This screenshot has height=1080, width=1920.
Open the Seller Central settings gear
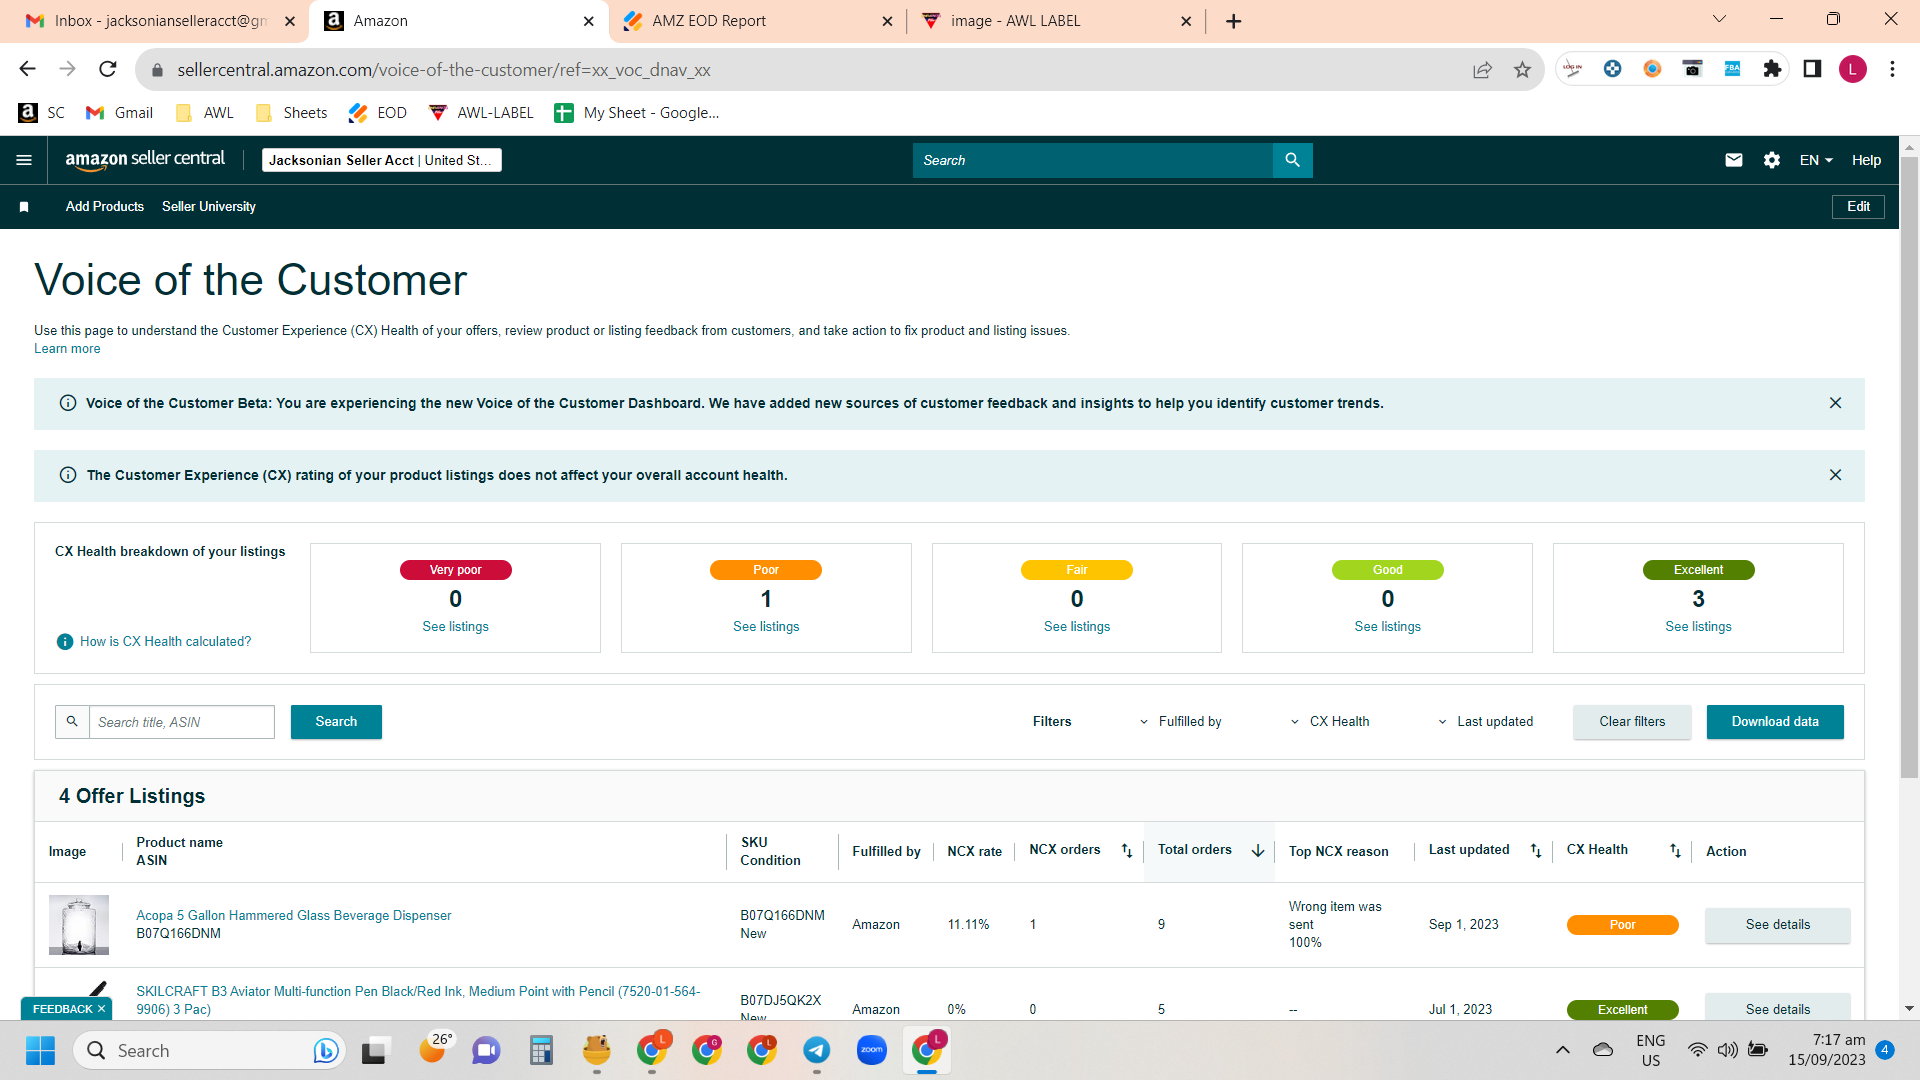[1771, 160]
